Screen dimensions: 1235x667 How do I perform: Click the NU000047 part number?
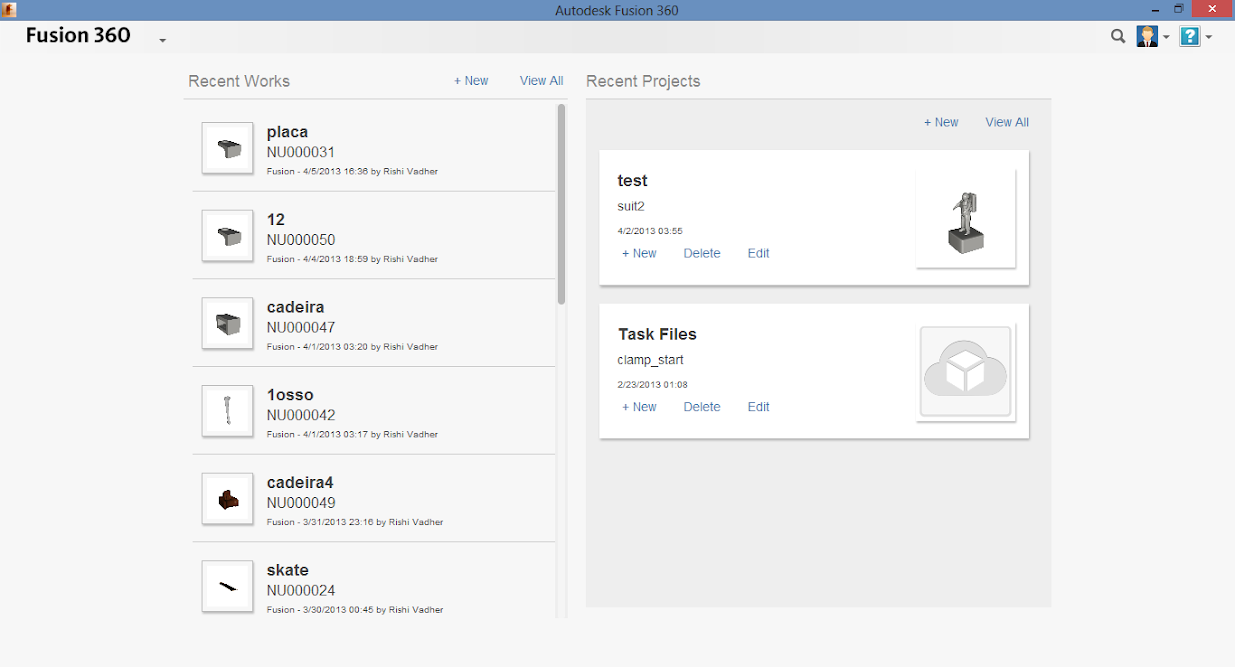[301, 327]
